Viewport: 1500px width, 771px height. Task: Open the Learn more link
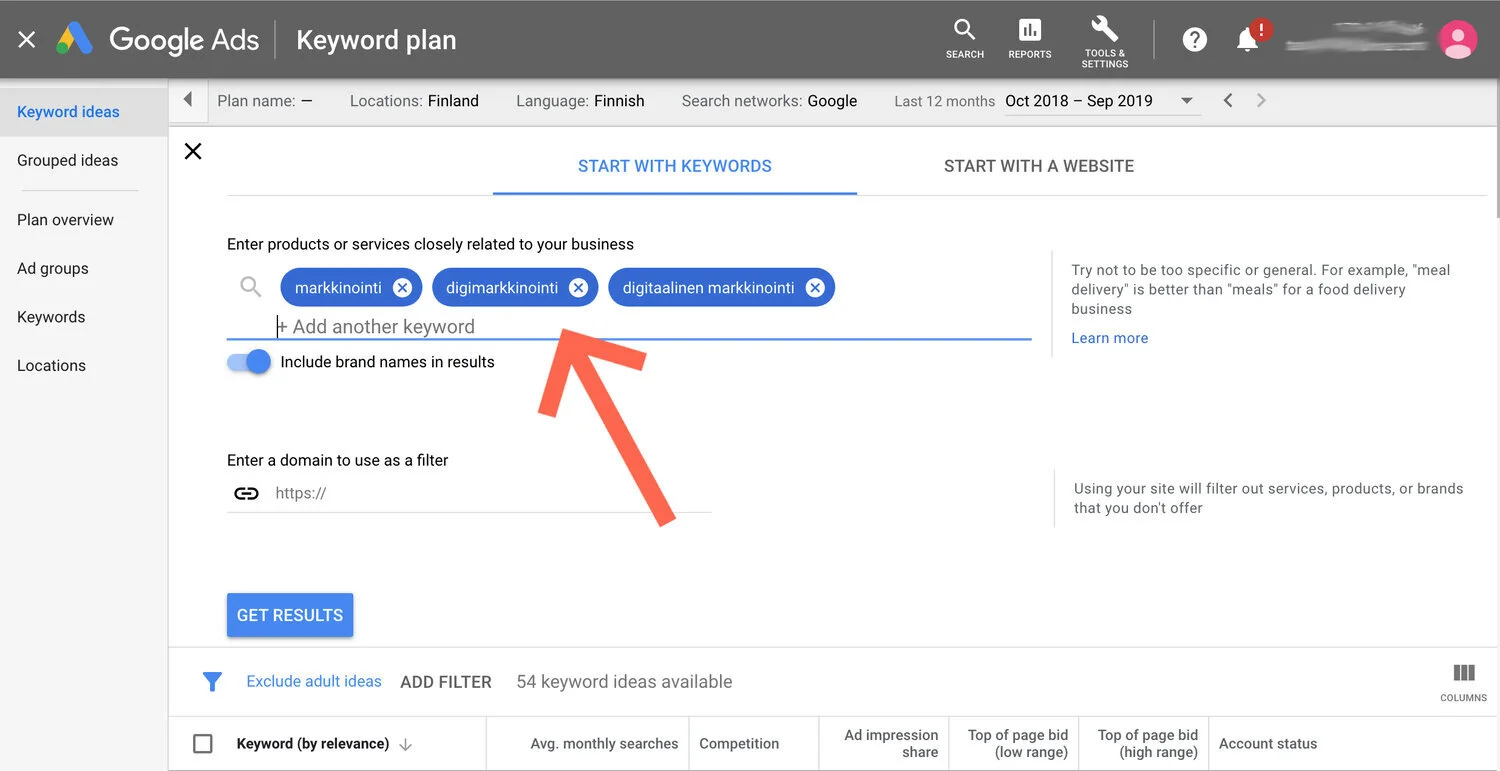1109,338
